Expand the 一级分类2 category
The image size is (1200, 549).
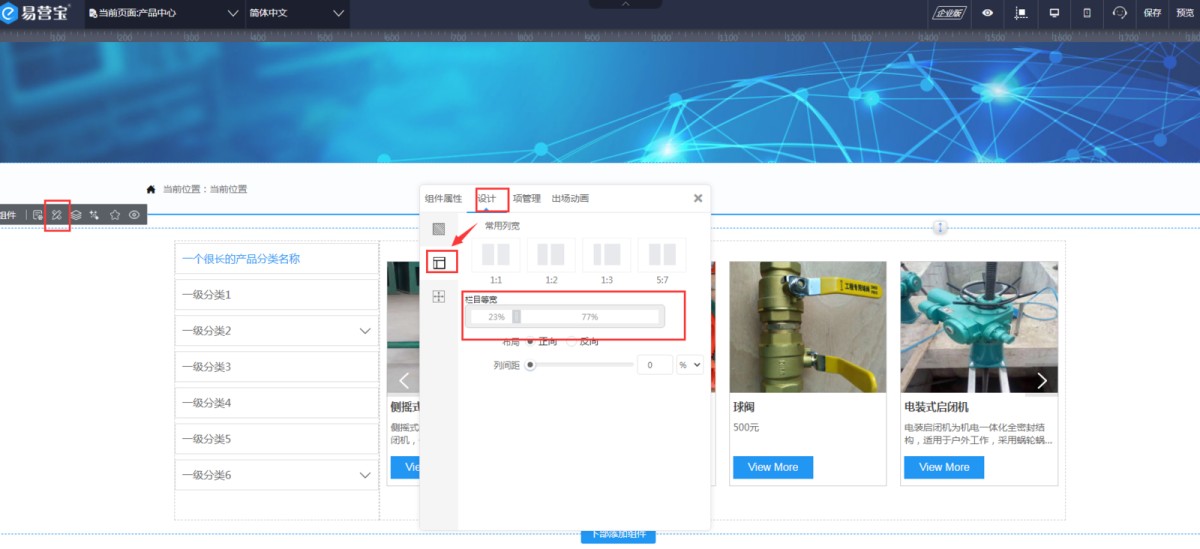tap(364, 331)
